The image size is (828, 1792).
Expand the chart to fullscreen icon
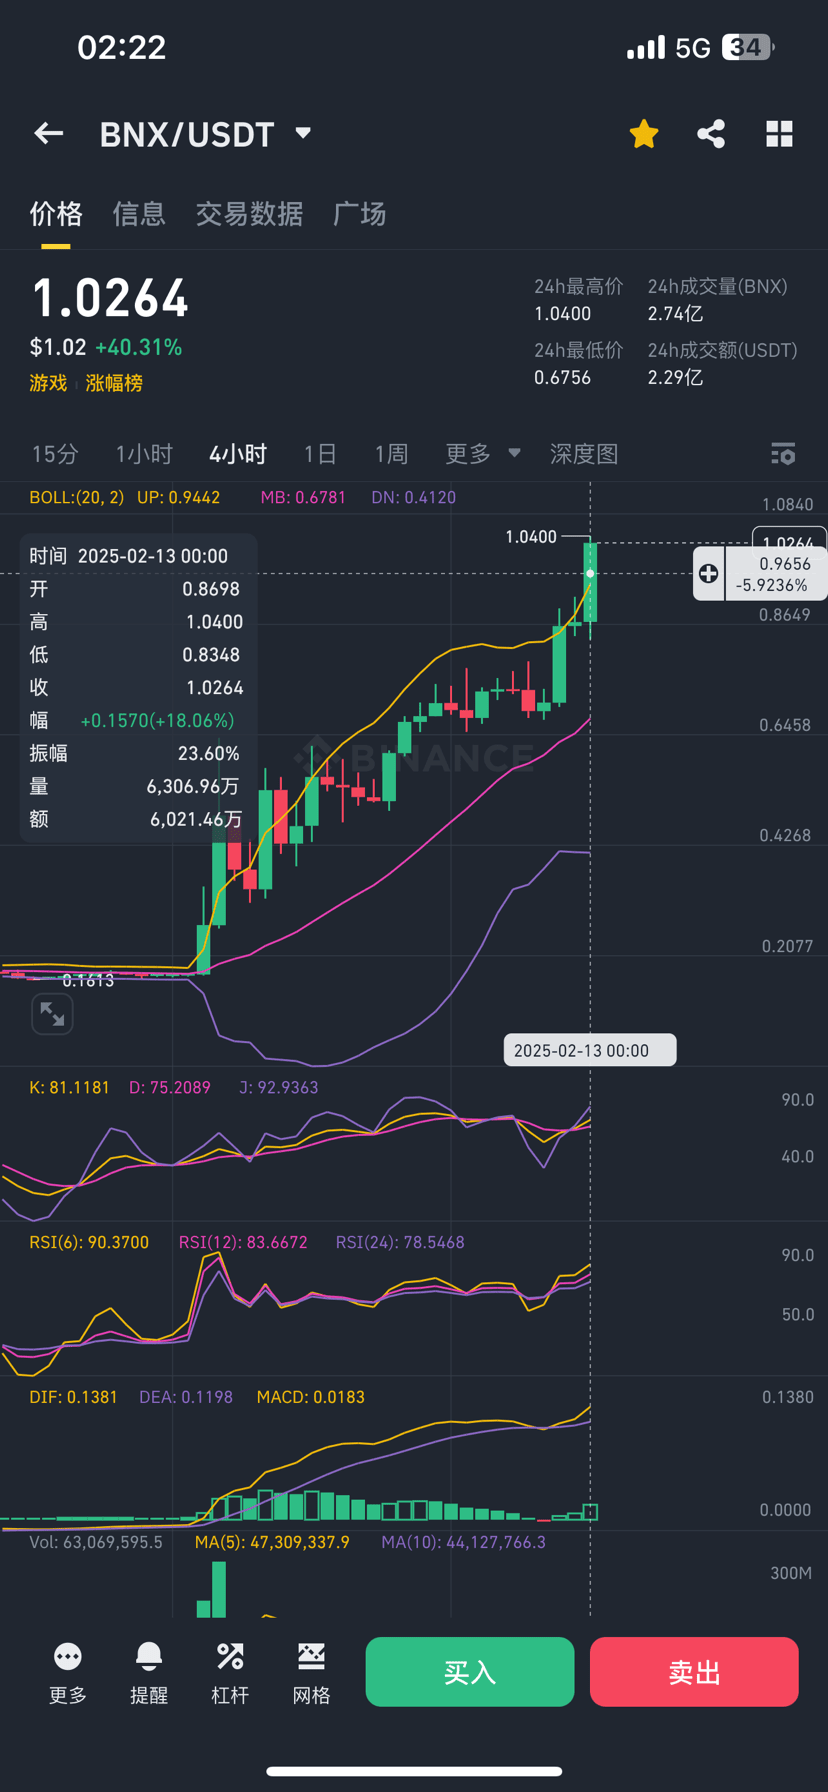tap(52, 1014)
